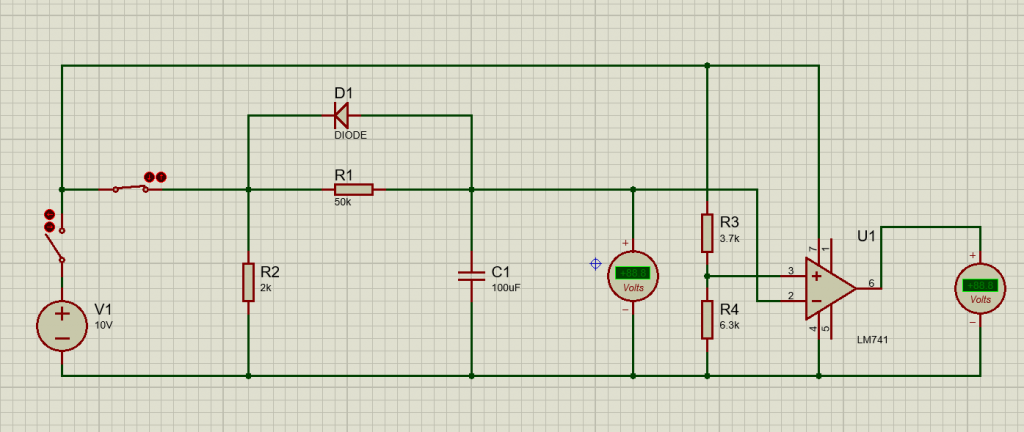Click the blue origin marker crosshair
Image resolution: width=1024 pixels, height=432 pixels.
[x=596, y=264]
